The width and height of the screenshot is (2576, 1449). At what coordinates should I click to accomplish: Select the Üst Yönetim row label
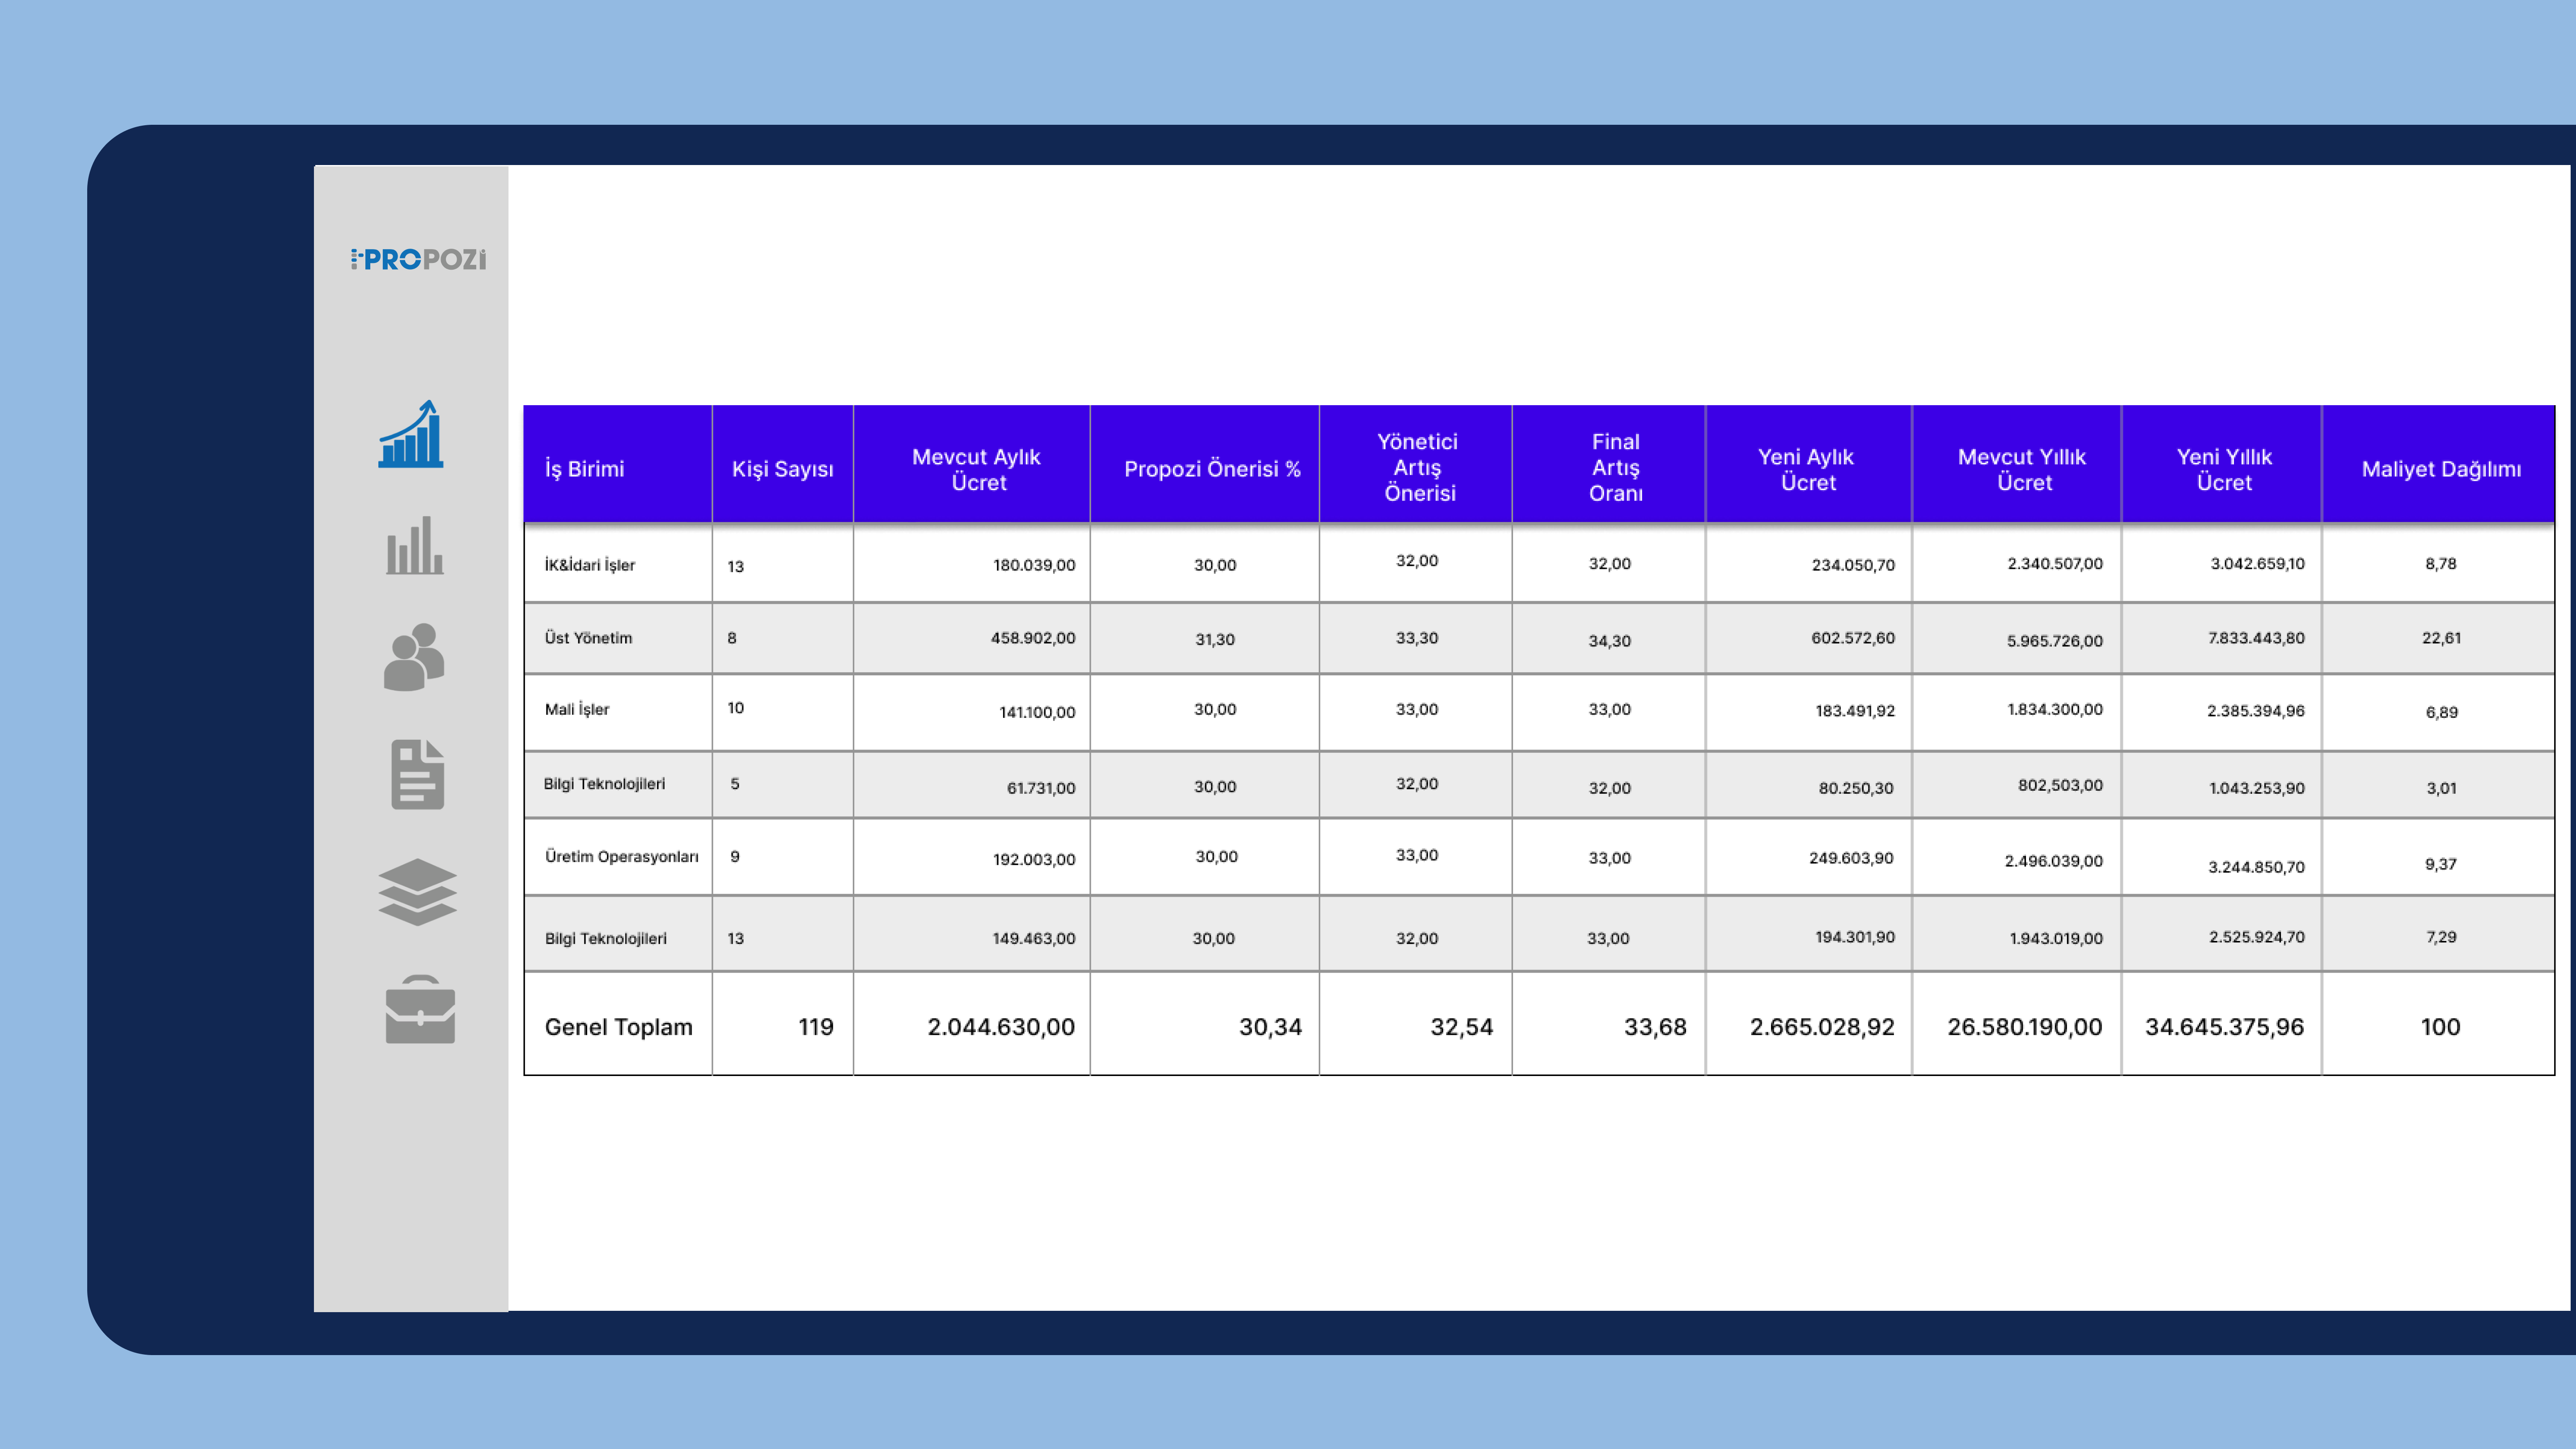(x=588, y=638)
